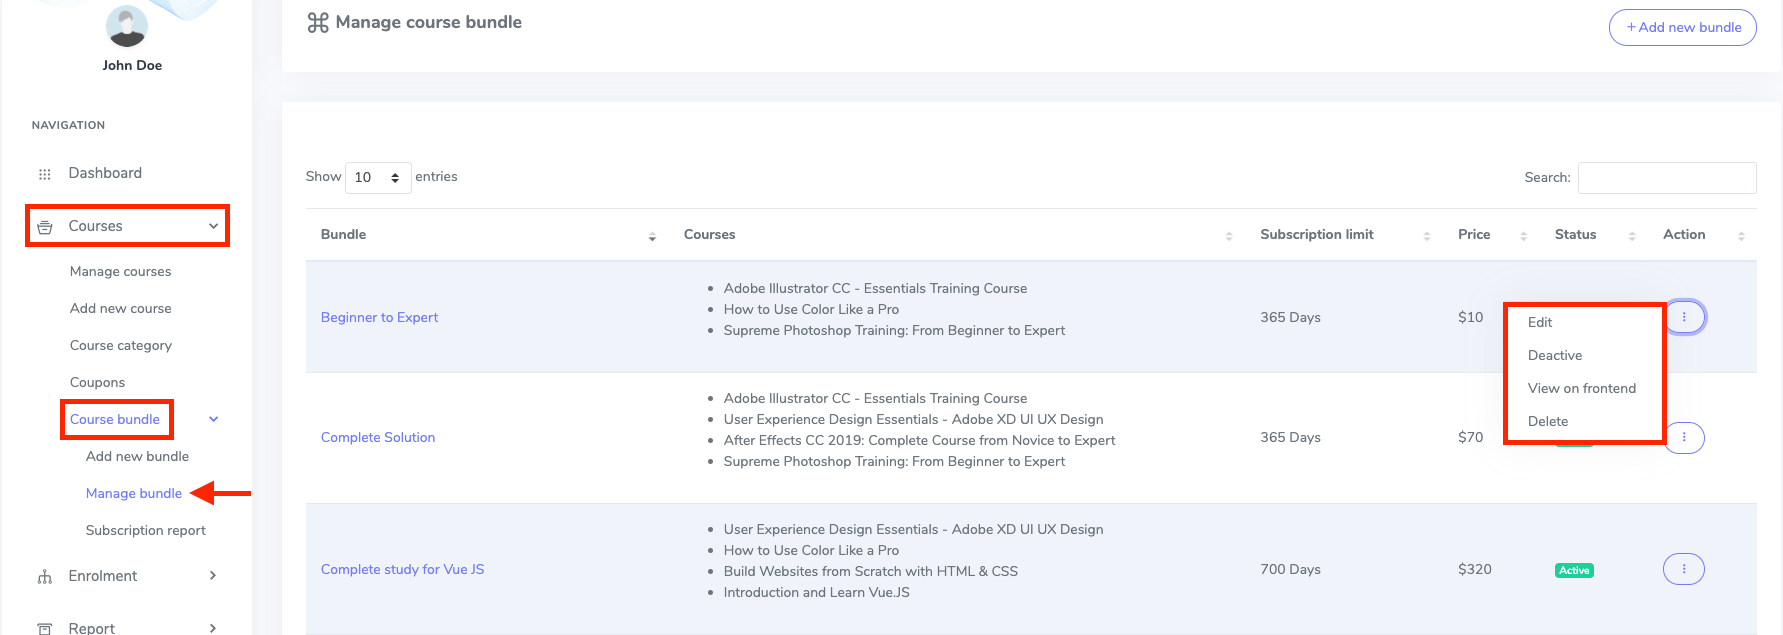Open action menu for Complete study for Vue JS
The width and height of the screenshot is (1783, 635).
pyautogui.click(x=1684, y=569)
